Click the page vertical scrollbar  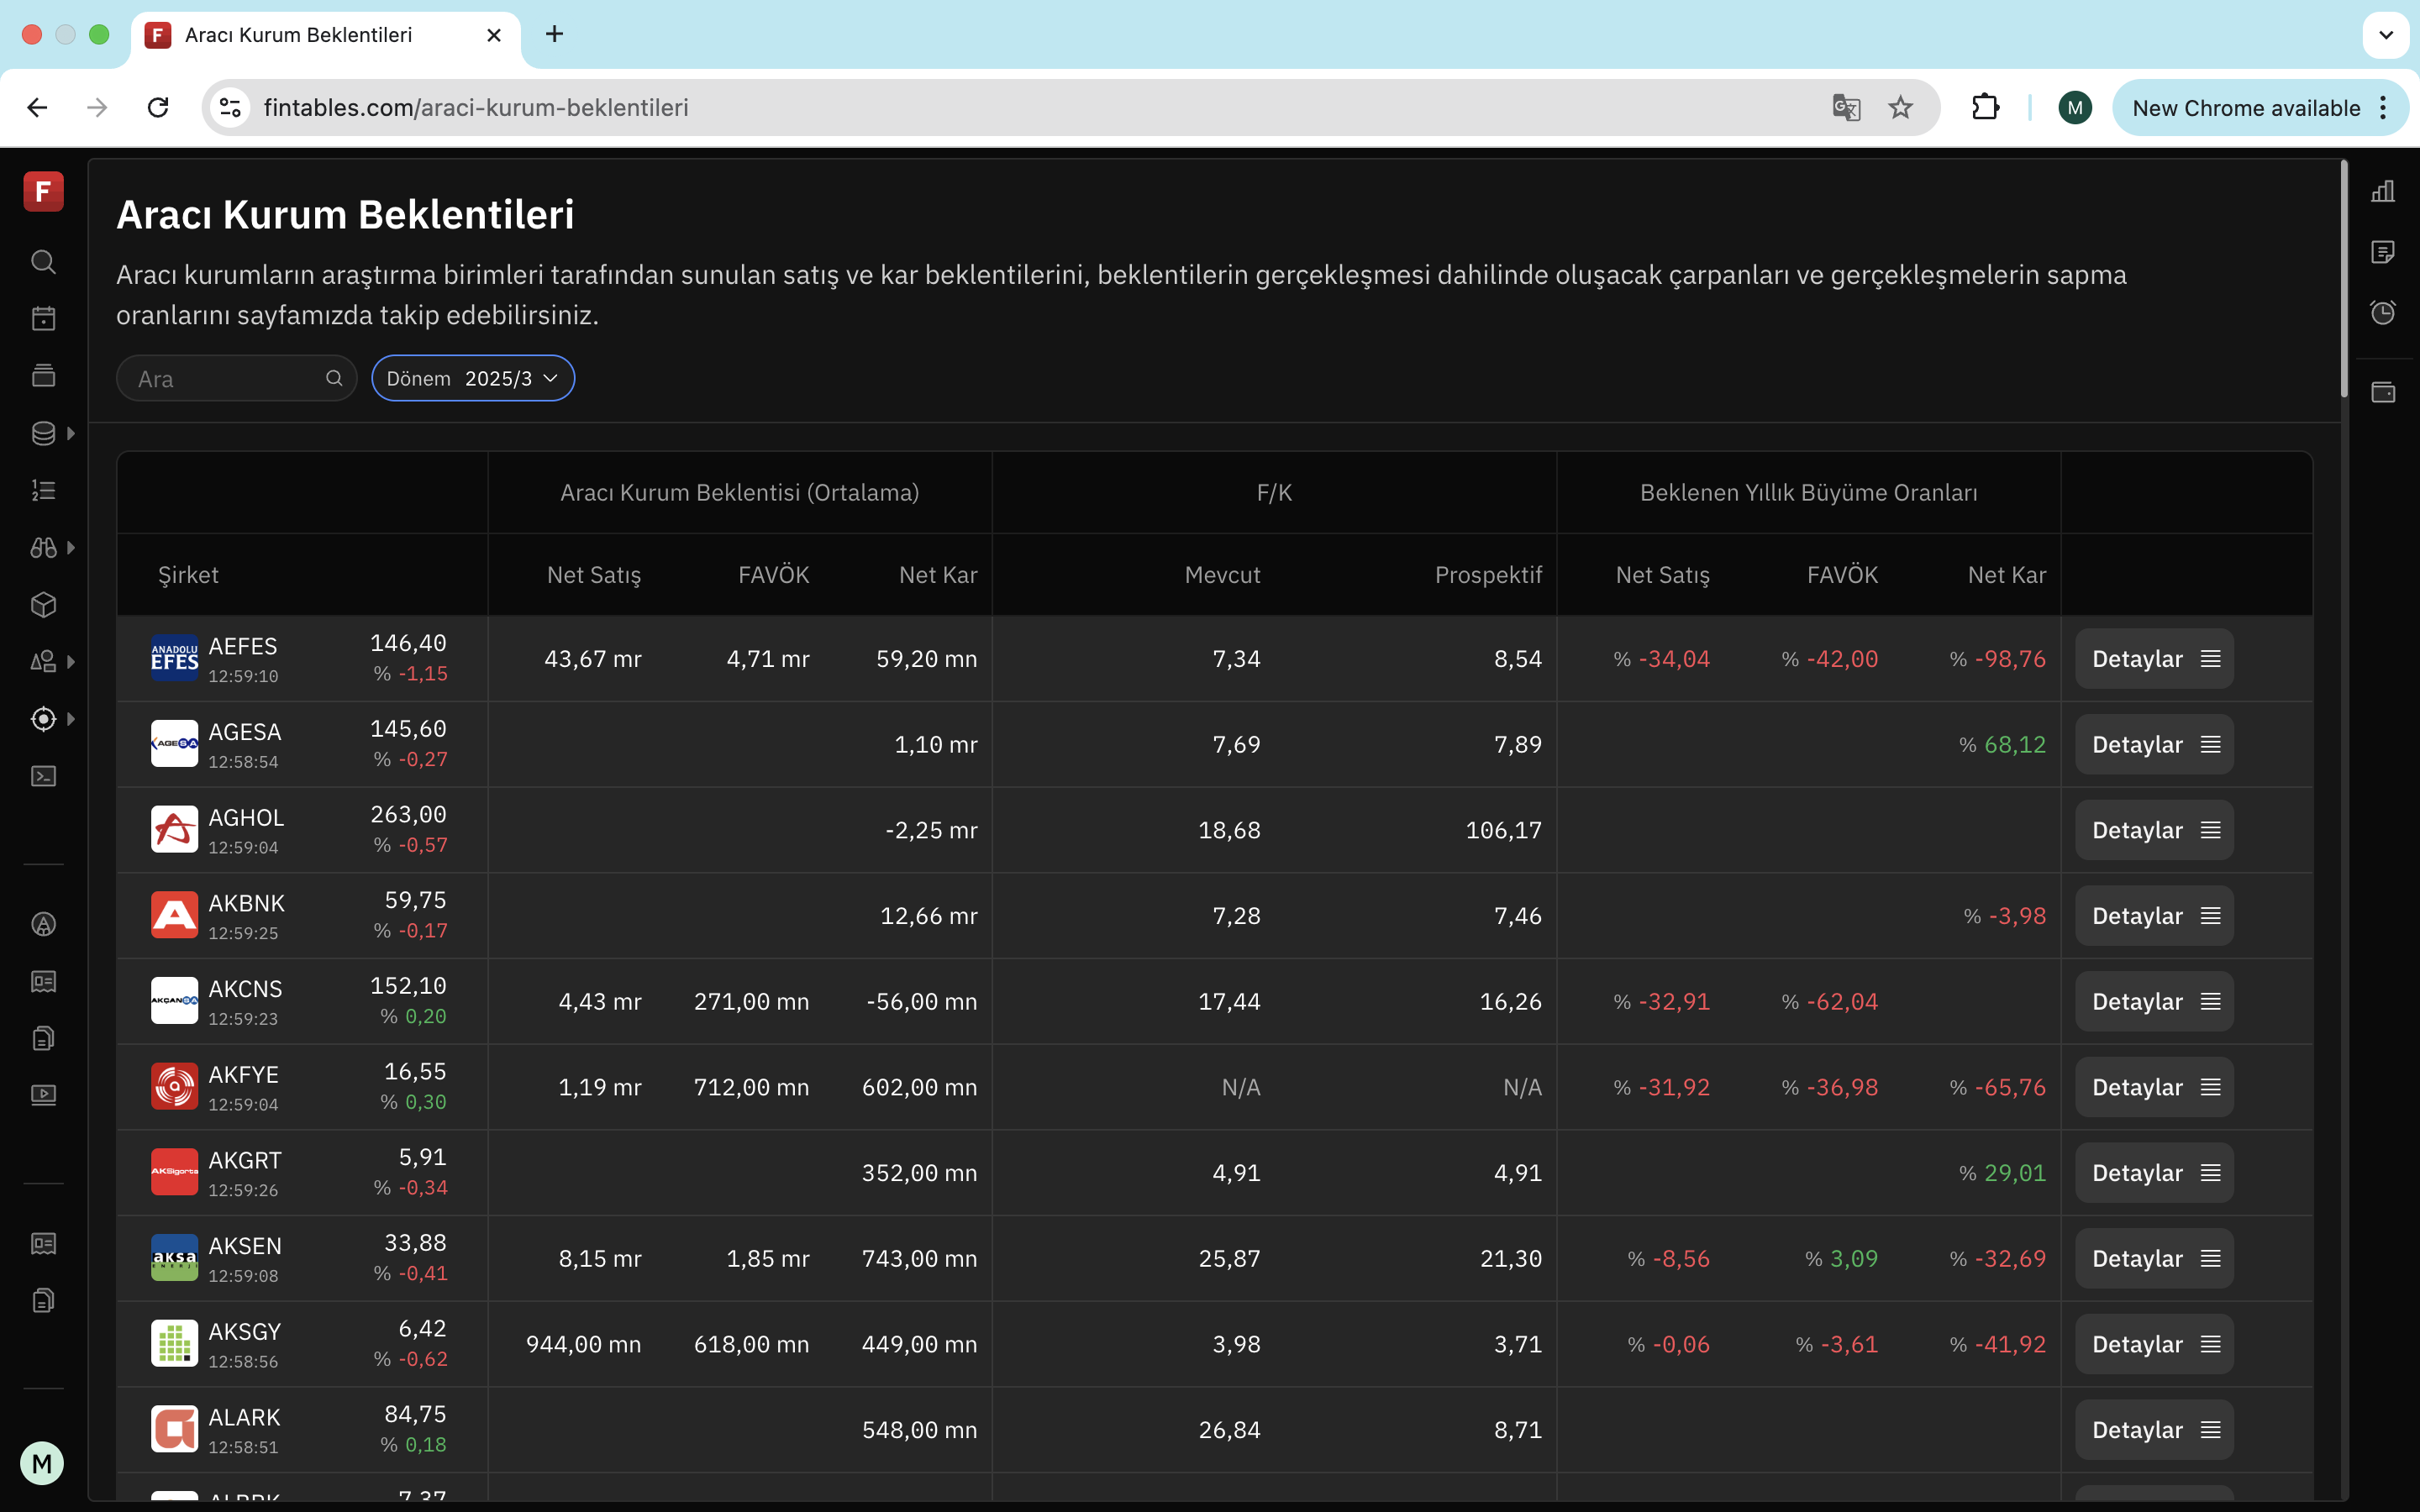pos(2344,280)
